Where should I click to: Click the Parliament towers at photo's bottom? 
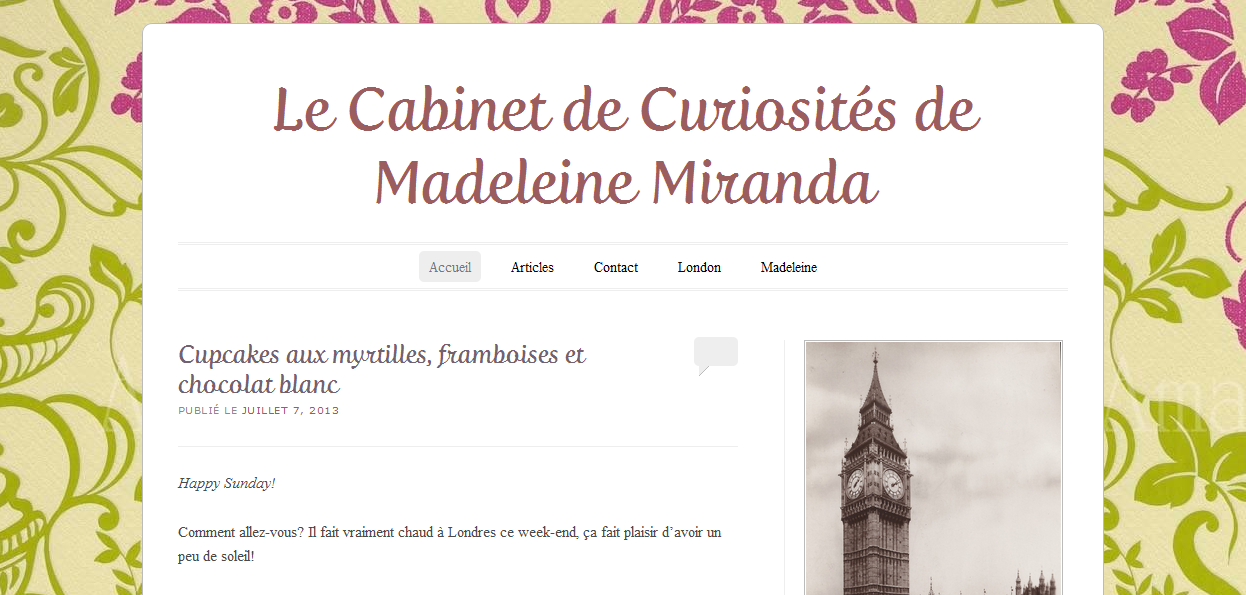1030,583
